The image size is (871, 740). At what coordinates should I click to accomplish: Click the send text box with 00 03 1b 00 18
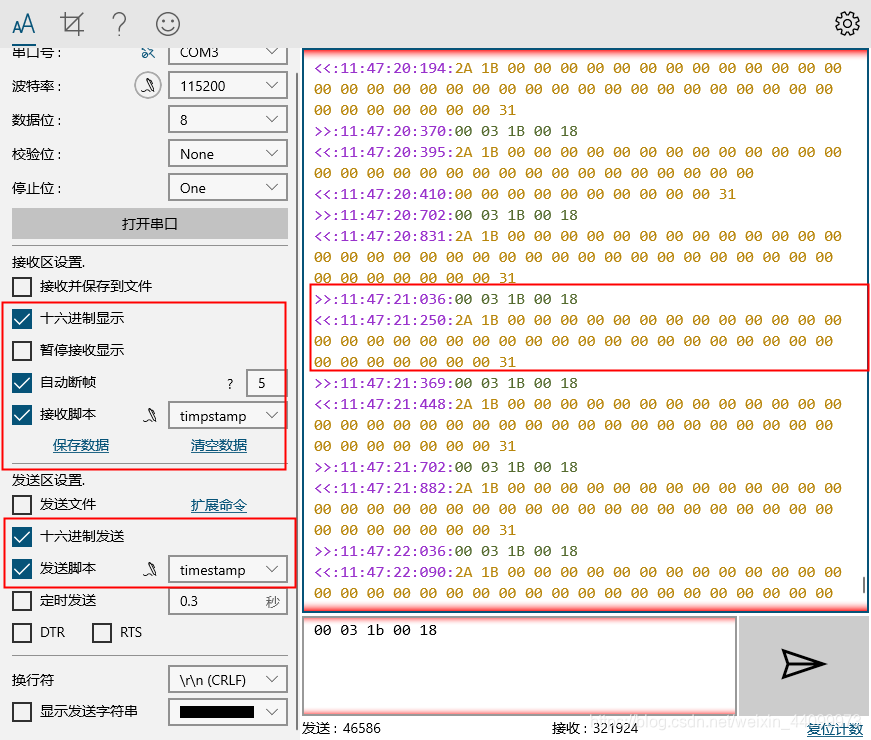pyautogui.click(x=519, y=665)
